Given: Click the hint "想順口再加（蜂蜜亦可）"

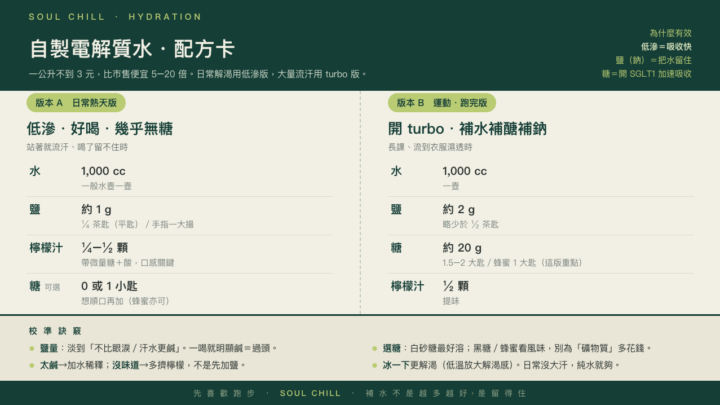Looking at the screenshot, I should pos(125,301).
